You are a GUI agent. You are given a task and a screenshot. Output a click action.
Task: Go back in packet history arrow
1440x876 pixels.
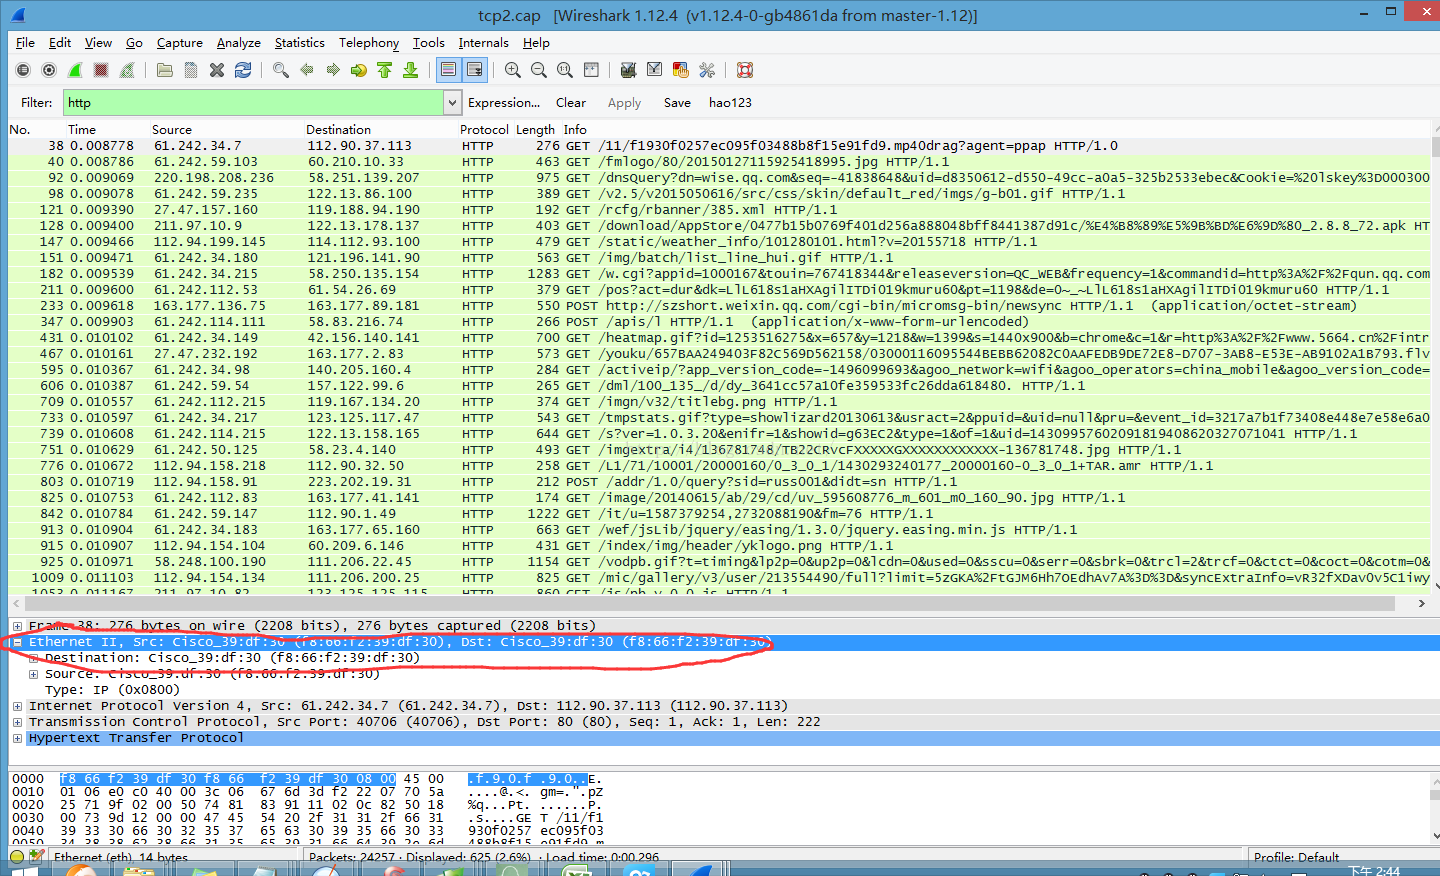(307, 70)
